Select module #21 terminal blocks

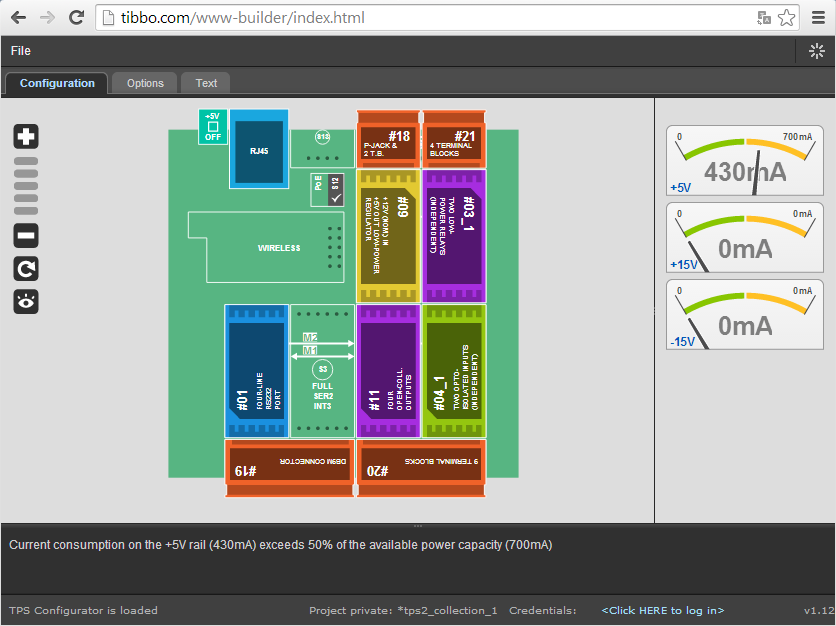[453, 140]
